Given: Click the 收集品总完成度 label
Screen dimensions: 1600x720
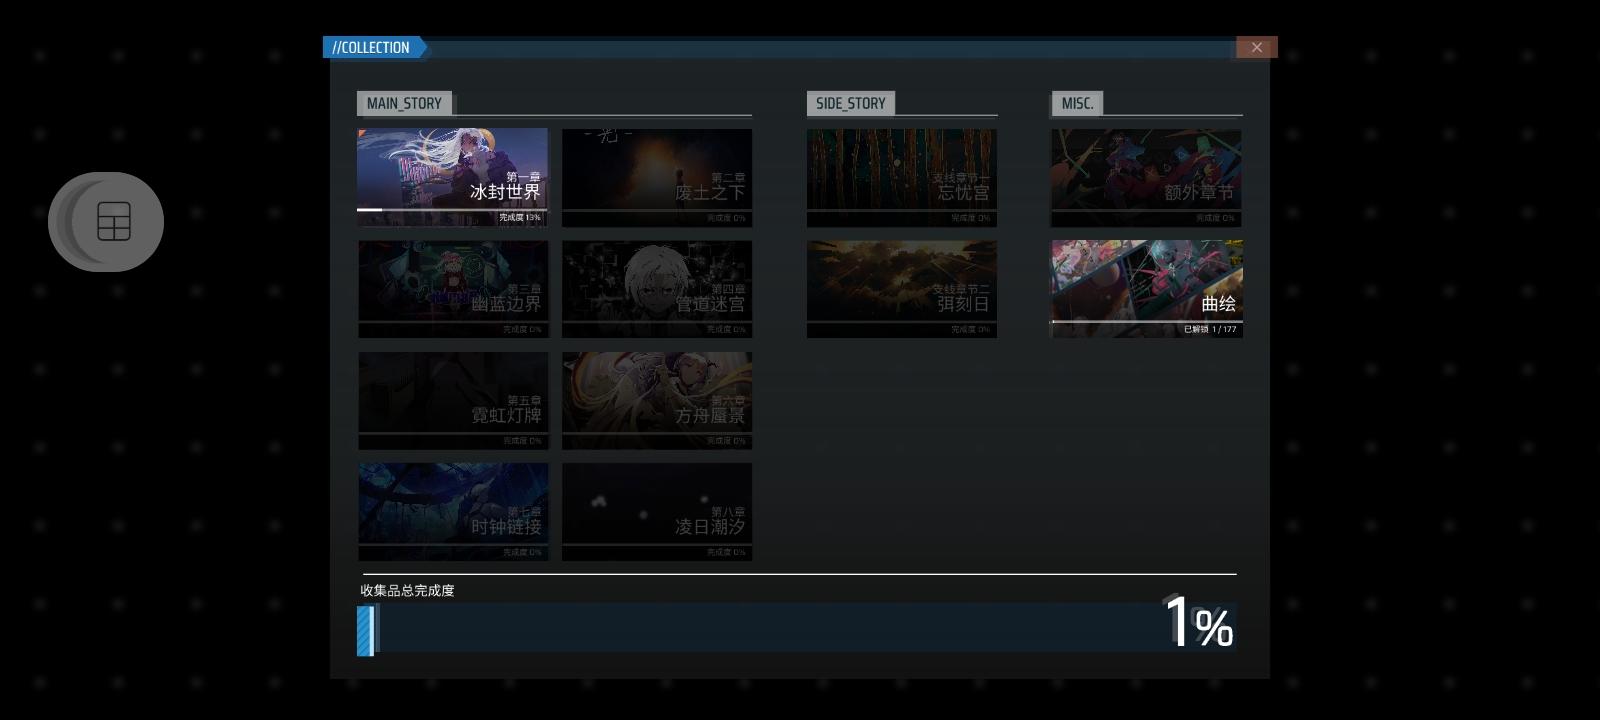Looking at the screenshot, I should (x=407, y=590).
